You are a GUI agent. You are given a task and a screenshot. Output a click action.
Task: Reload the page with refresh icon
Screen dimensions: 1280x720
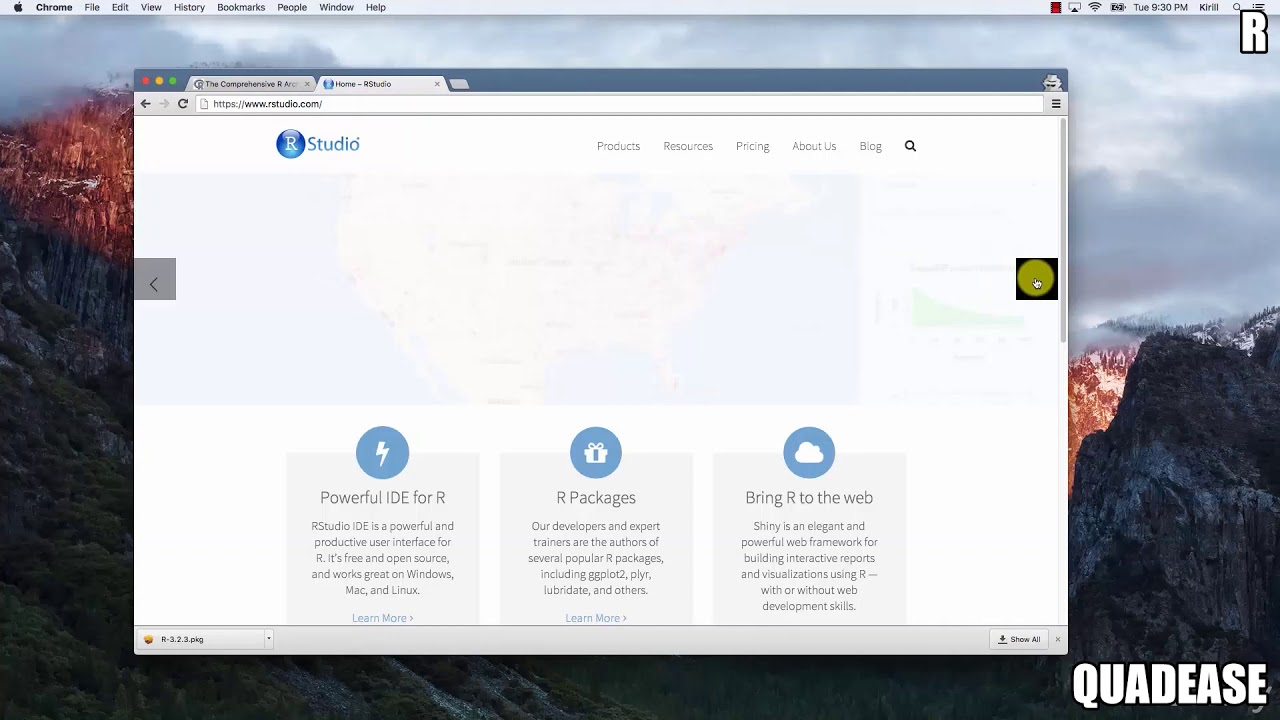coord(183,104)
